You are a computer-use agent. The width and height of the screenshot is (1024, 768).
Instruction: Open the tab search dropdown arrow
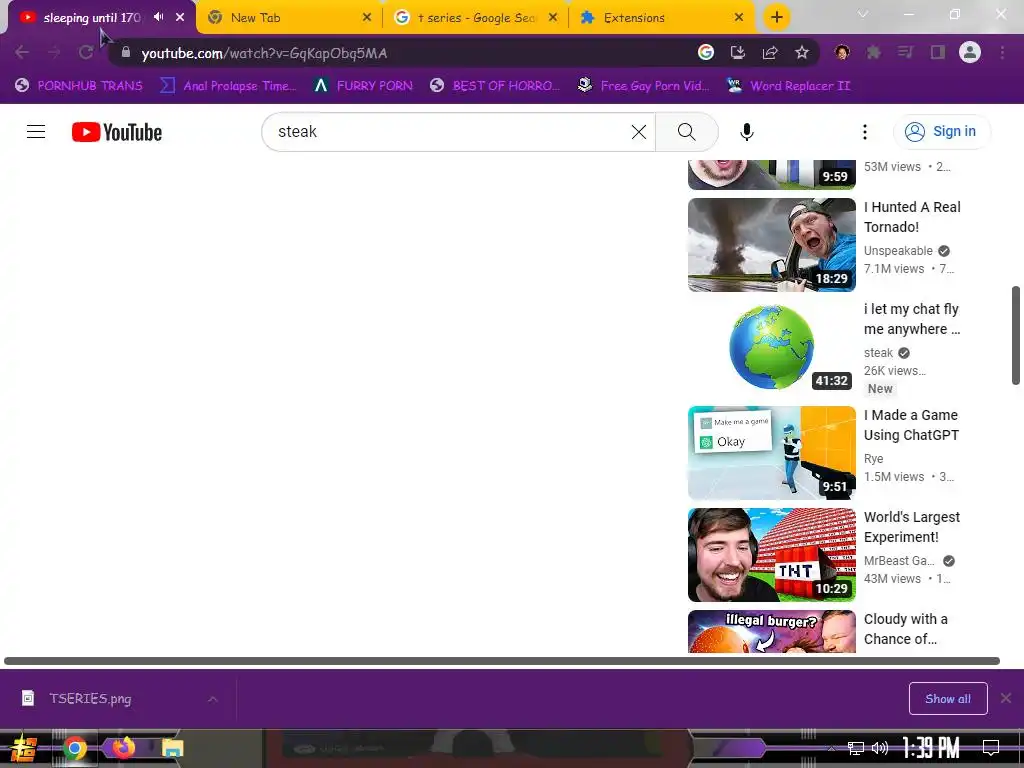click(863, 14)
